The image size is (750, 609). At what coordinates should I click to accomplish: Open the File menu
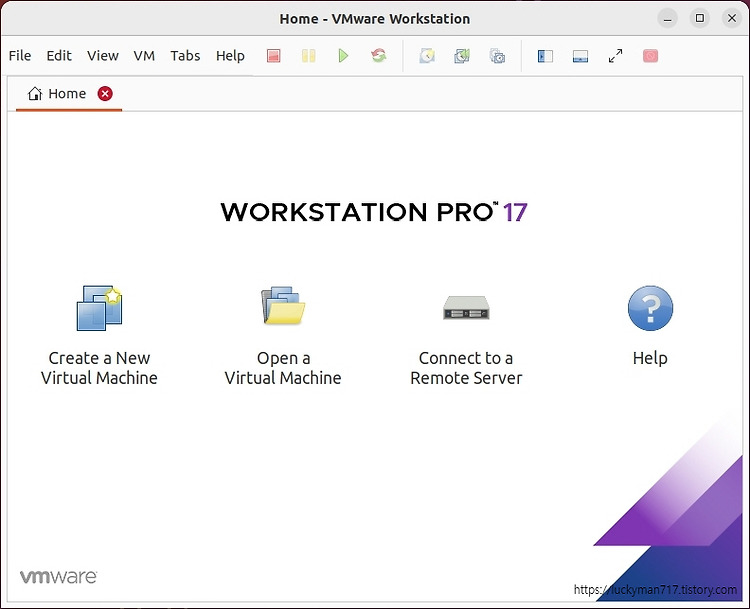tap(20, 56)
